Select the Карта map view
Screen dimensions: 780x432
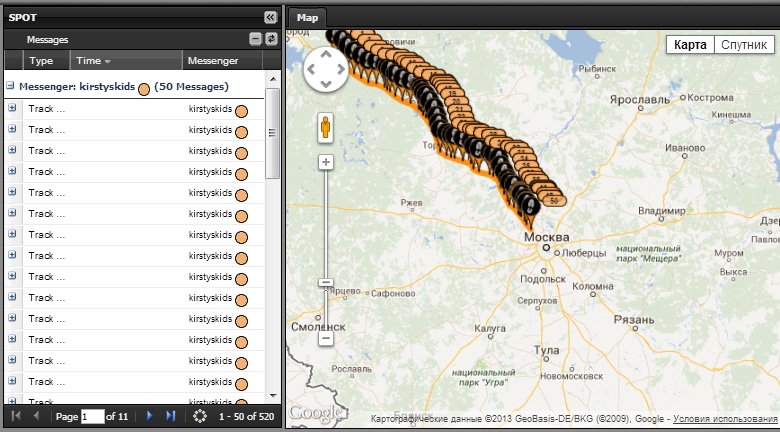coord(690,45)
